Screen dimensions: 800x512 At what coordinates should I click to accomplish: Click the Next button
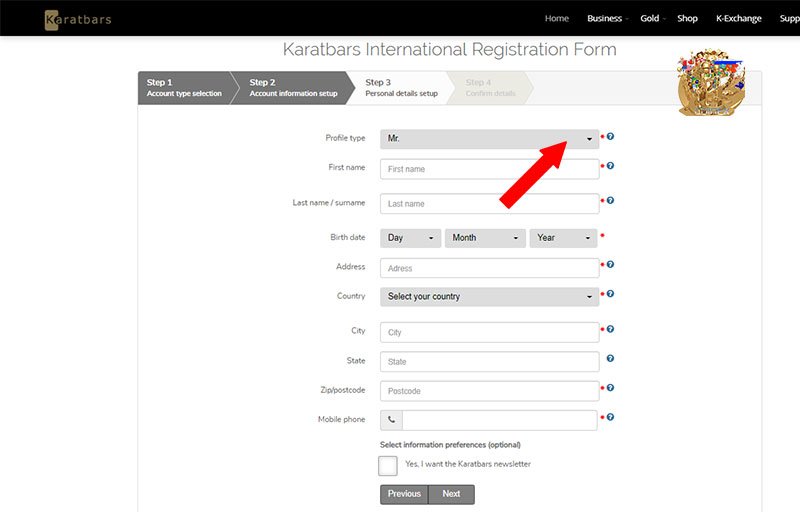pyautogui.click(x=452, y=494)
